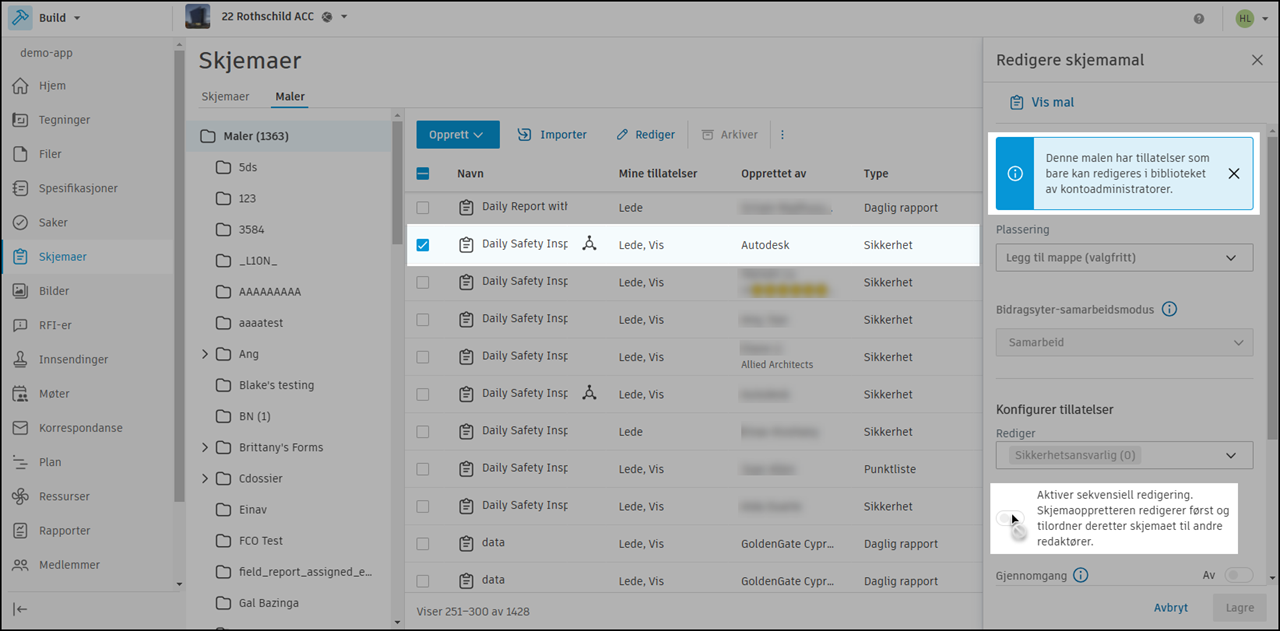Open the Vis mal link

[1042, 102]
